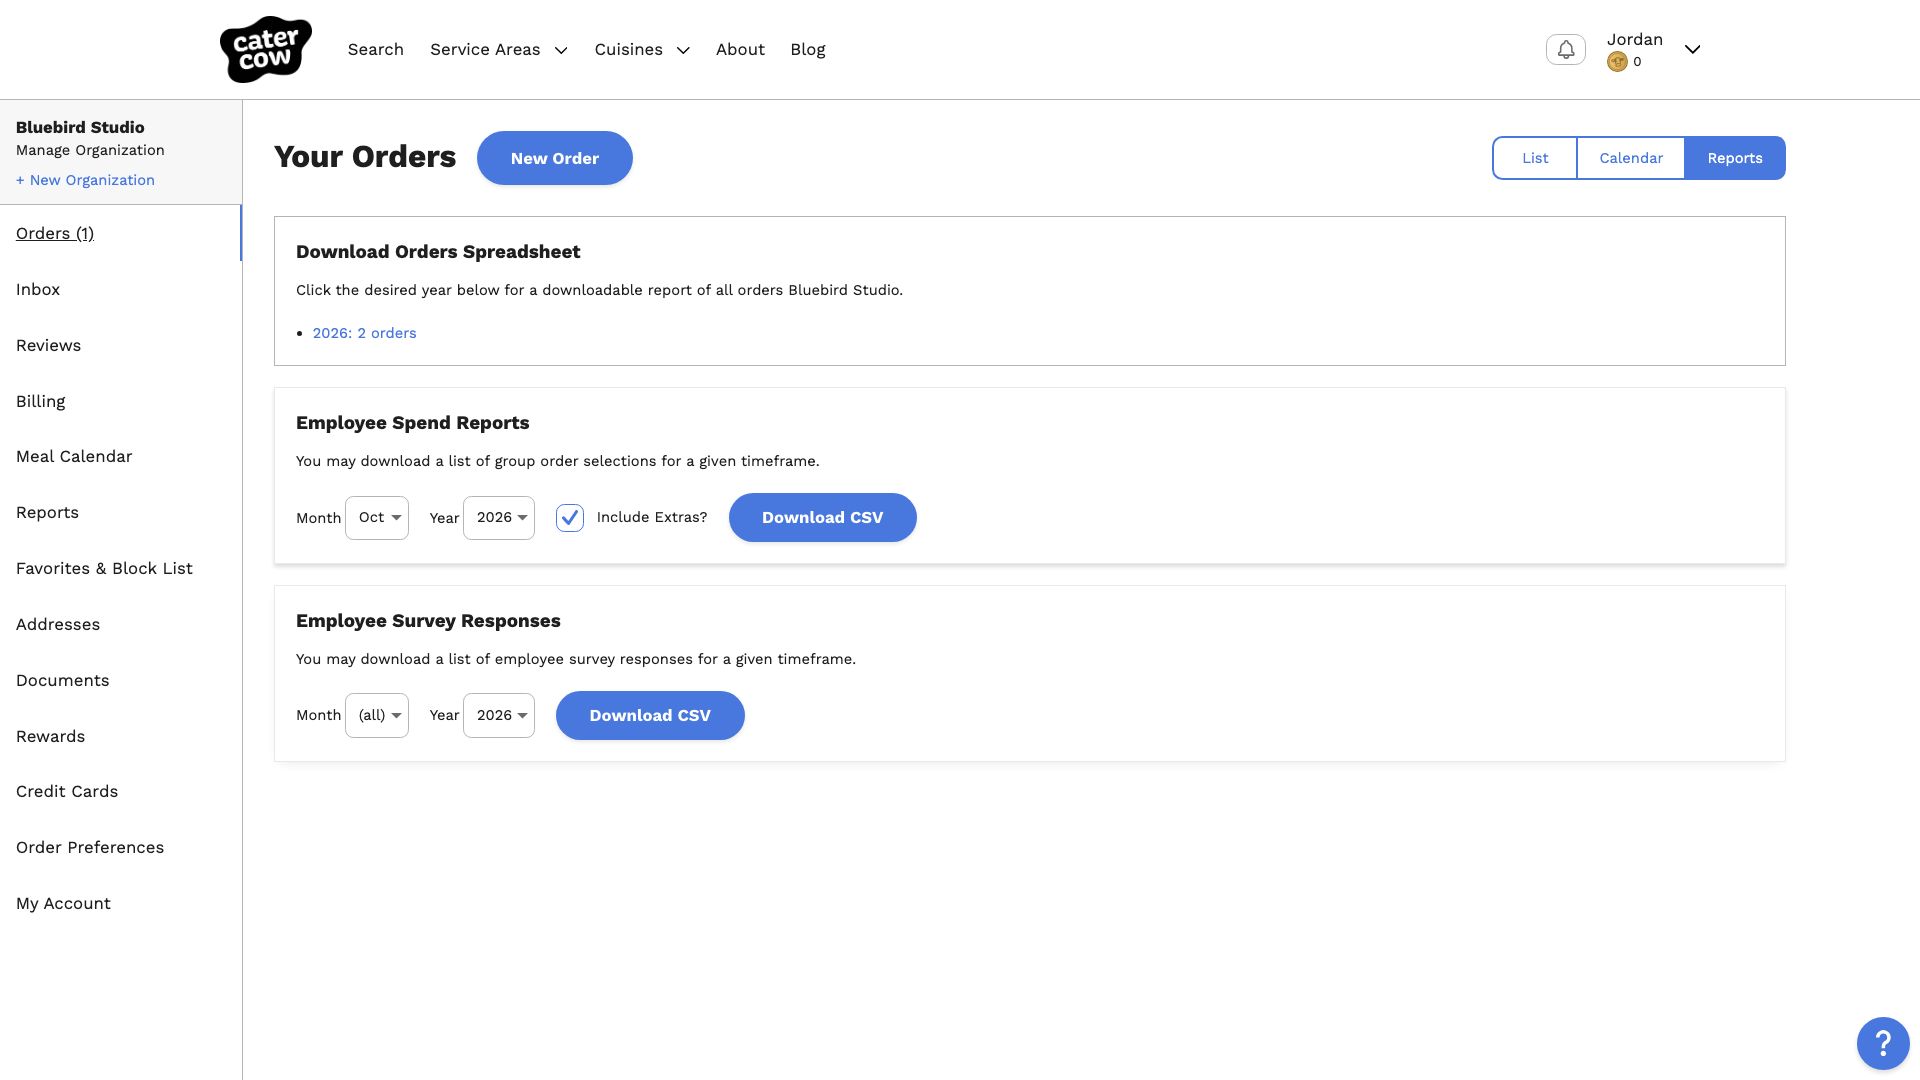Image resolution: width=1920 pixels, height=1080 pixels.
Task: Open the notifications bell
Action: pos(1565,49)
